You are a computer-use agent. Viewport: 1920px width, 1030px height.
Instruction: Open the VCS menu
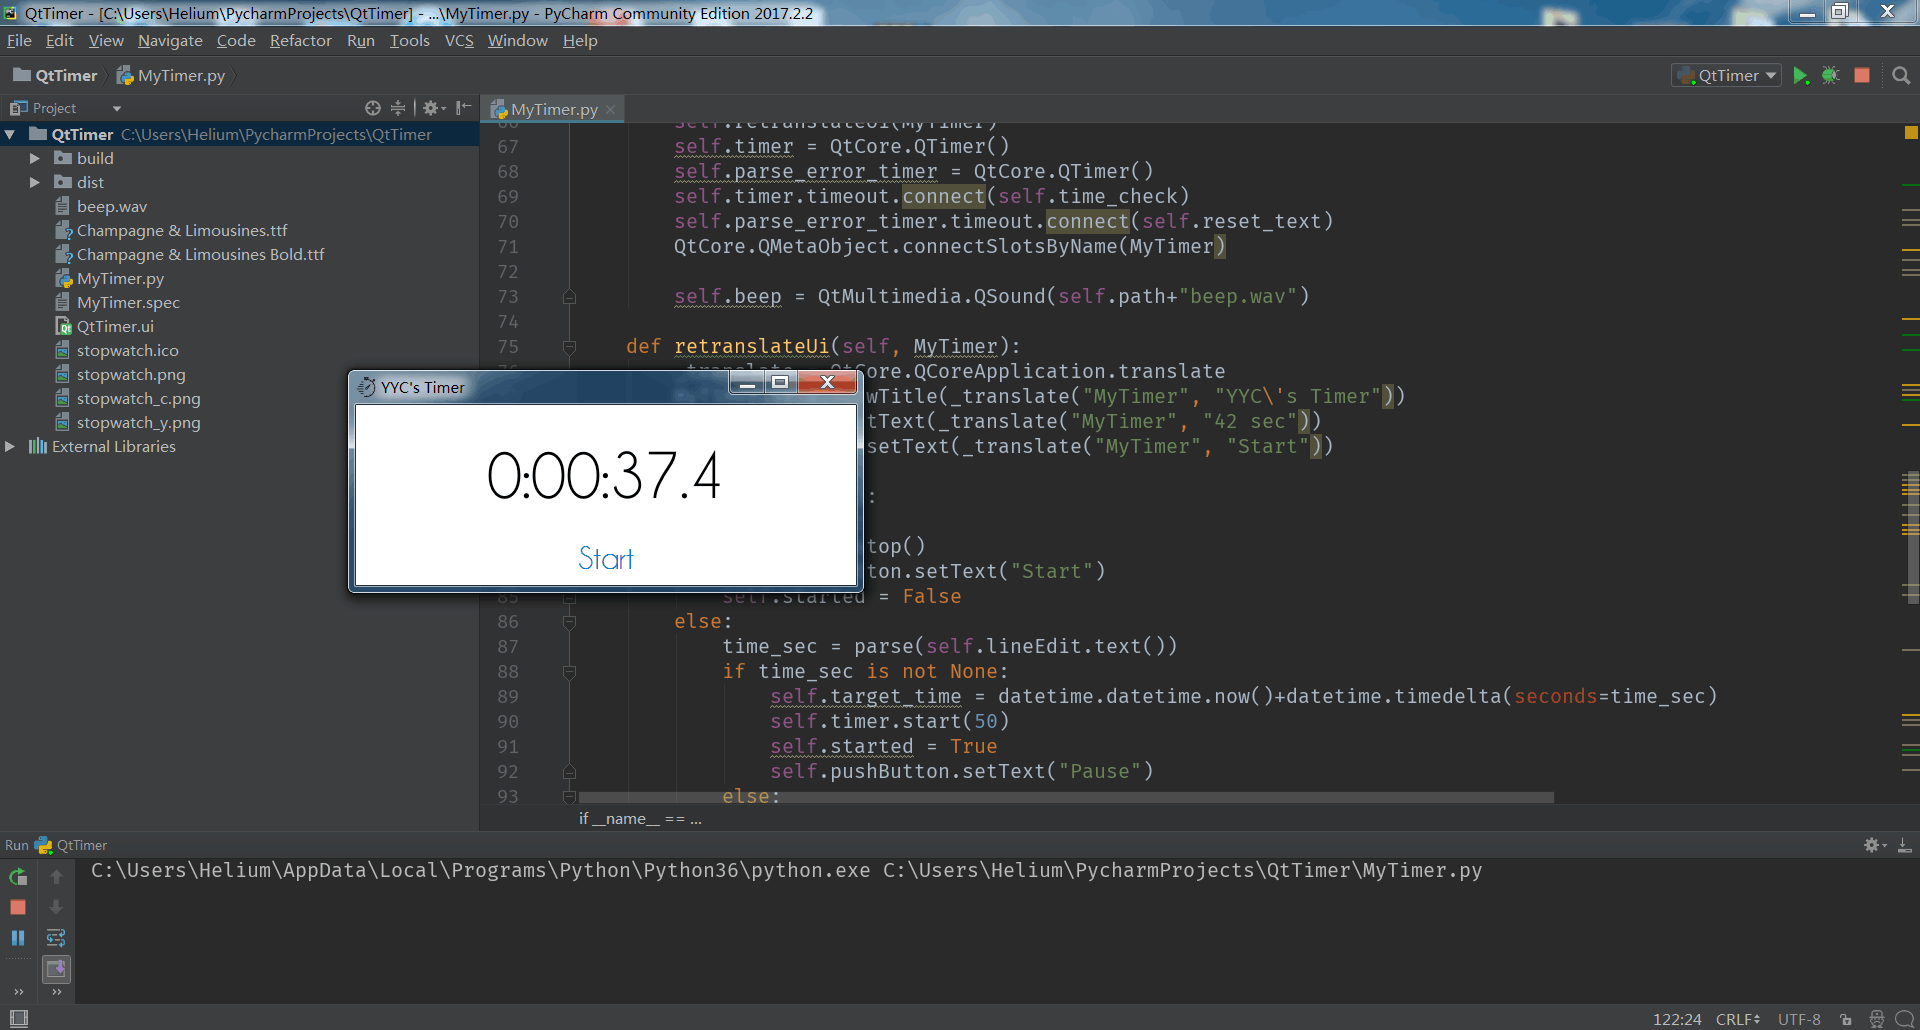(x=459, y=41)
